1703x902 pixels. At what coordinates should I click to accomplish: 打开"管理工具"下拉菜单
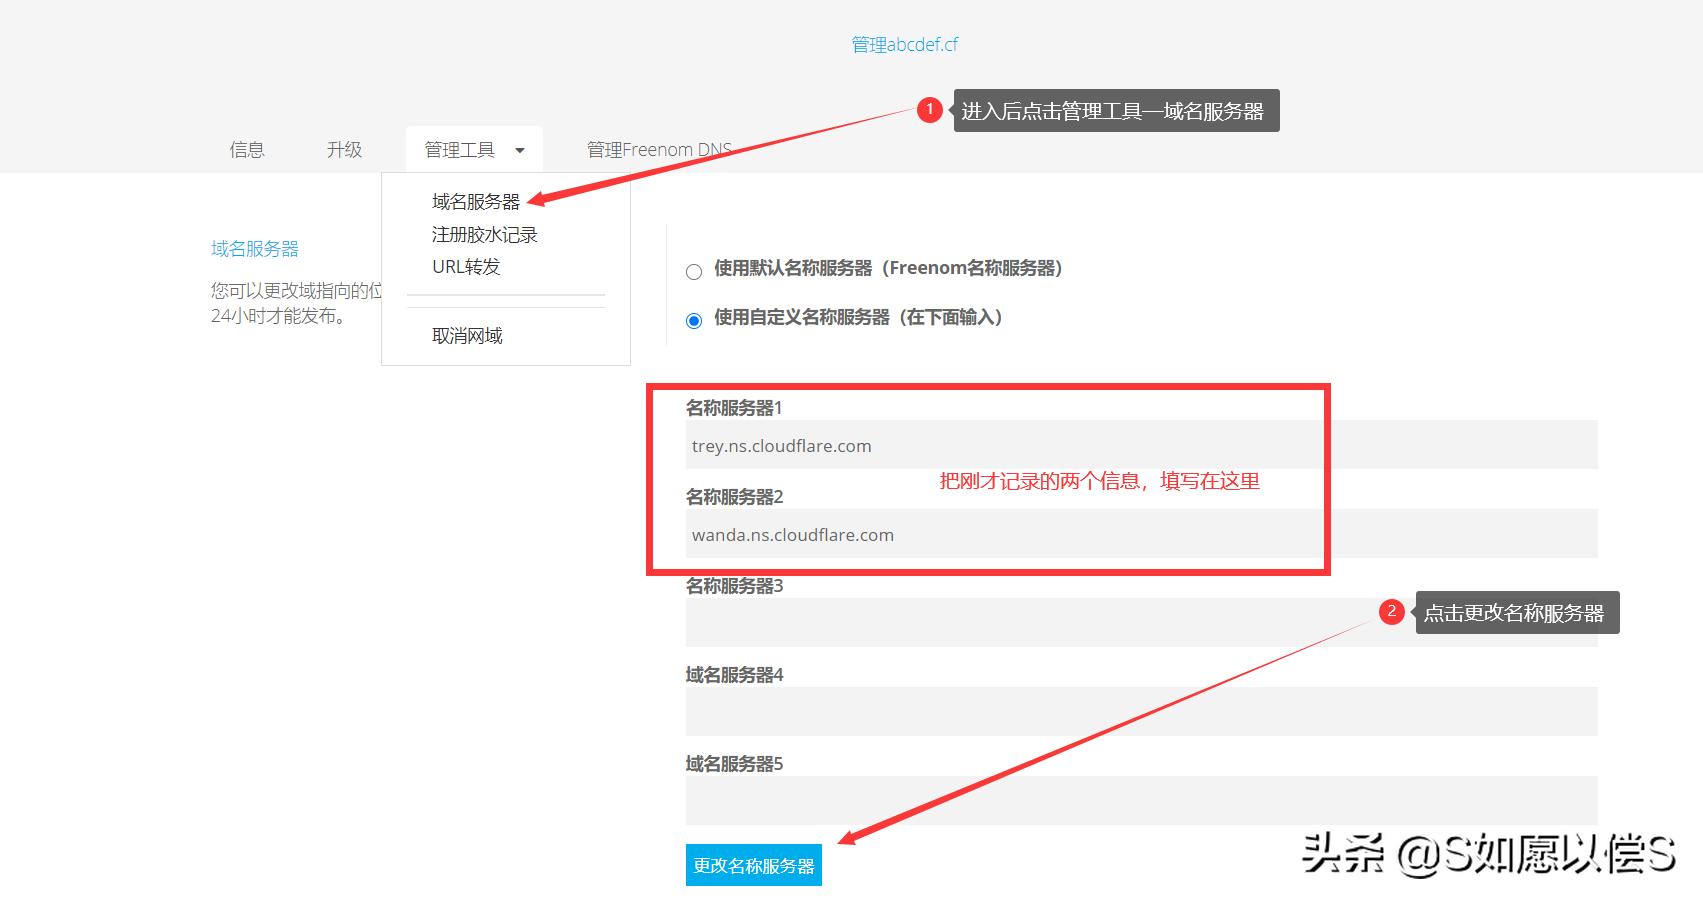(x=460, y=149)
